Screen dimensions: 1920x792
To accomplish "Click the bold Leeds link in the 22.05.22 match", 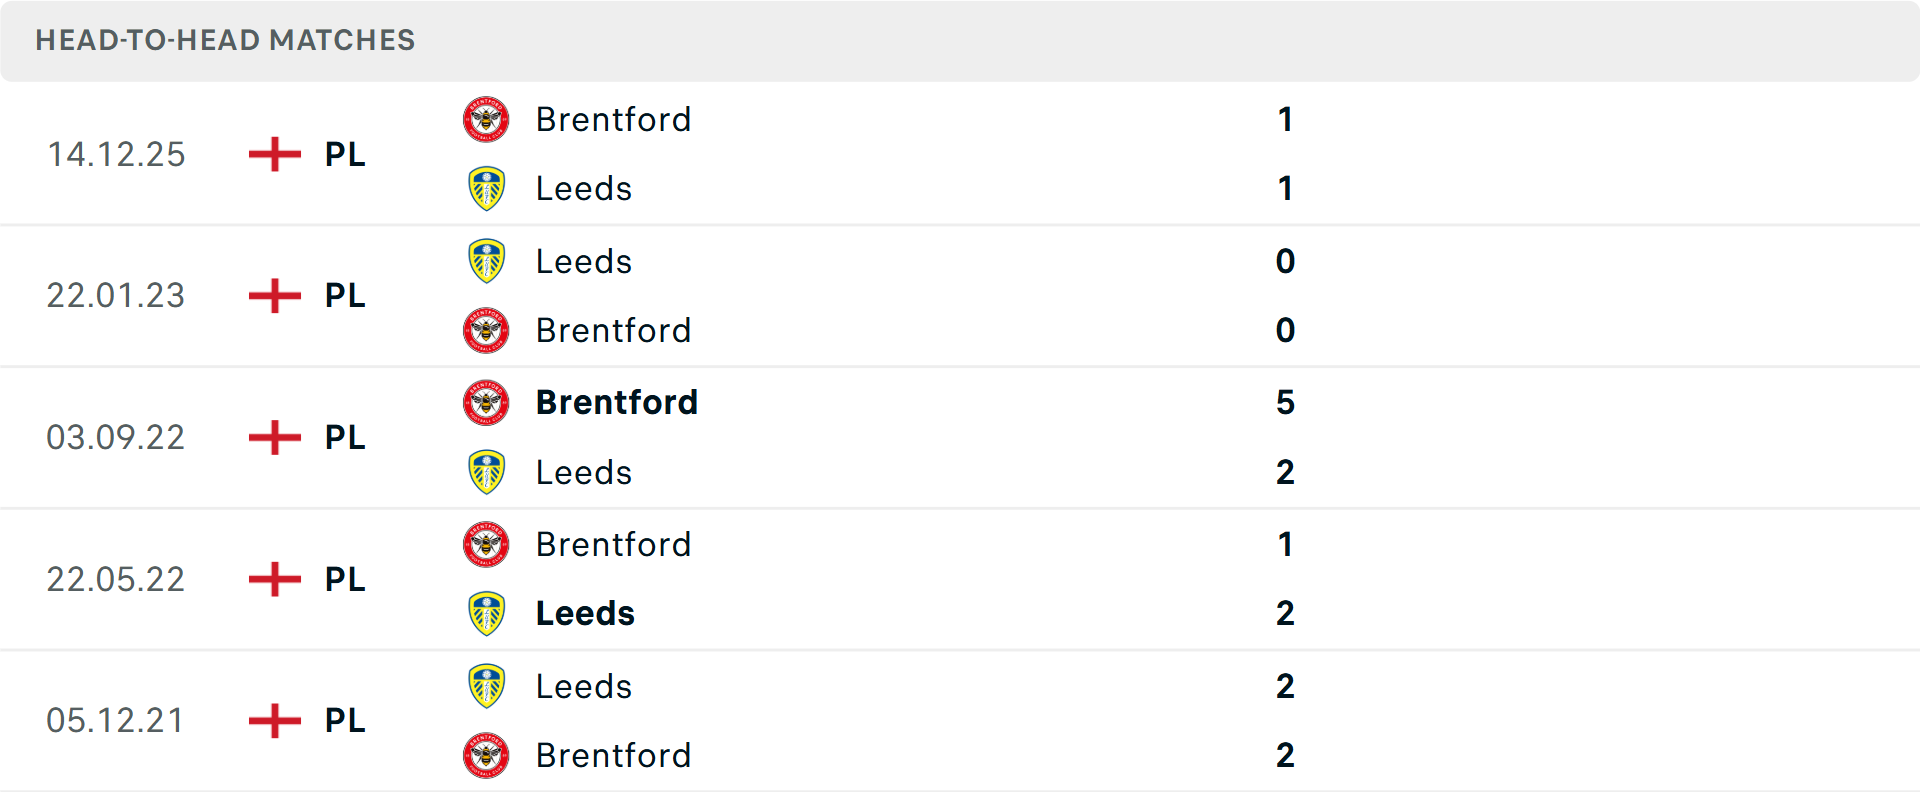I will click(585, 614).
